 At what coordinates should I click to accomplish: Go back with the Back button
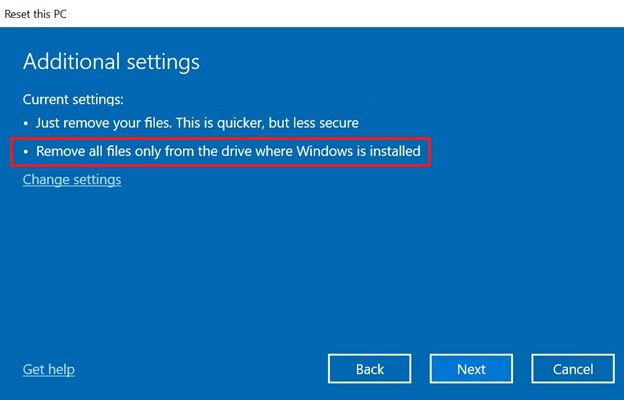coord(369,369)
